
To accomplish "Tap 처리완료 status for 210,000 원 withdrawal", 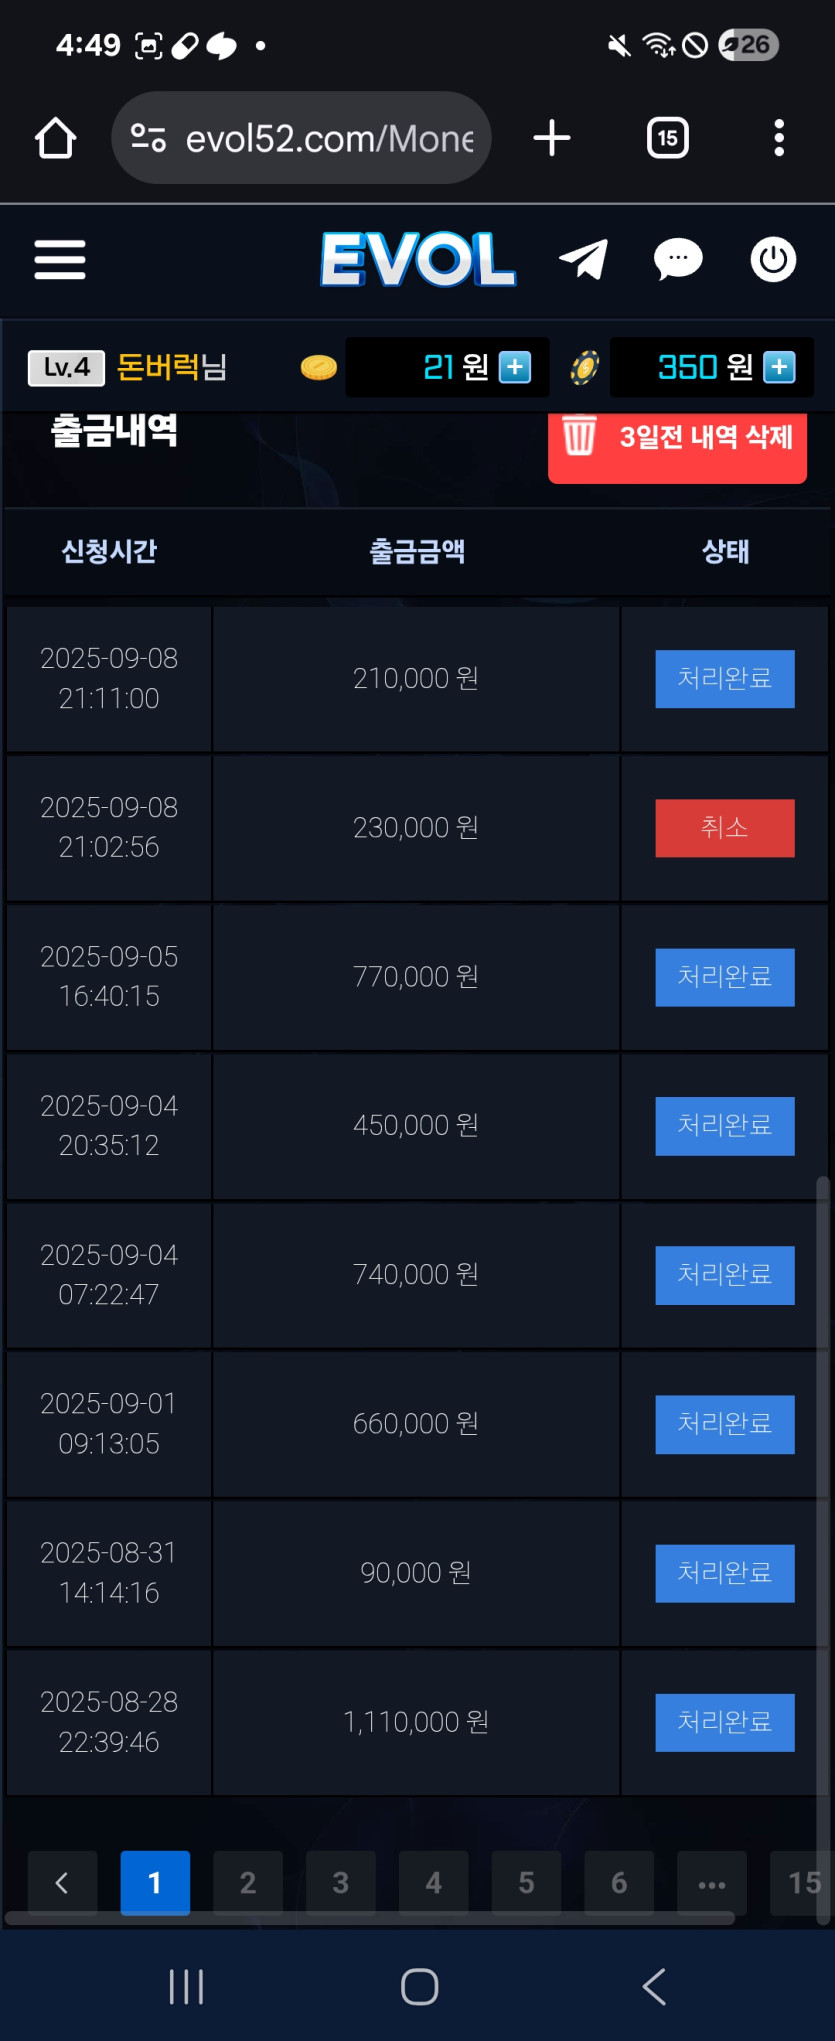I will 725,679.
